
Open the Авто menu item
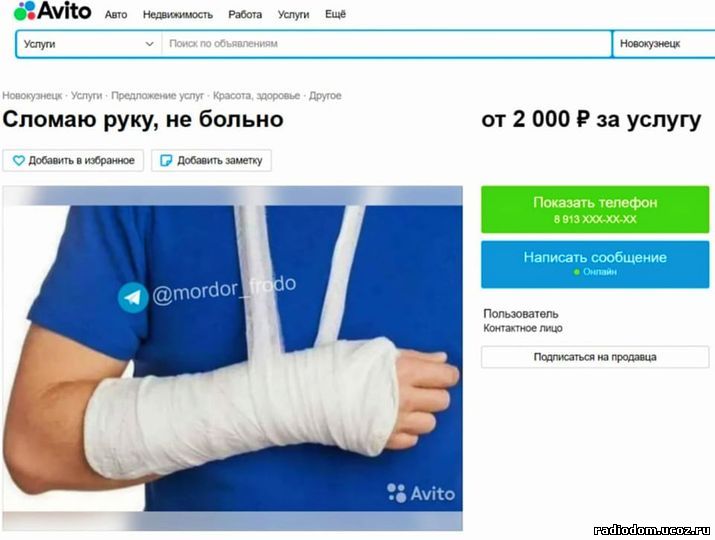[x=116, y=15]
